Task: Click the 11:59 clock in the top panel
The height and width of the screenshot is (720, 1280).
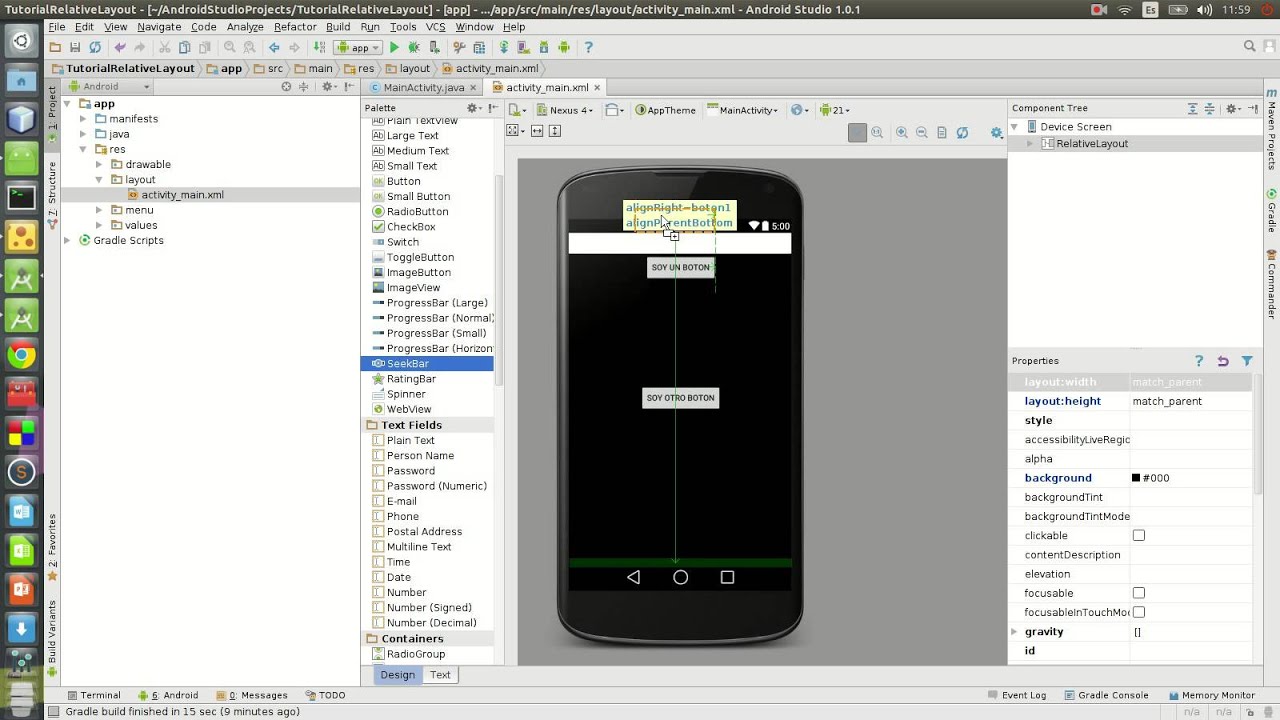Action: [x=1237, y=10]
